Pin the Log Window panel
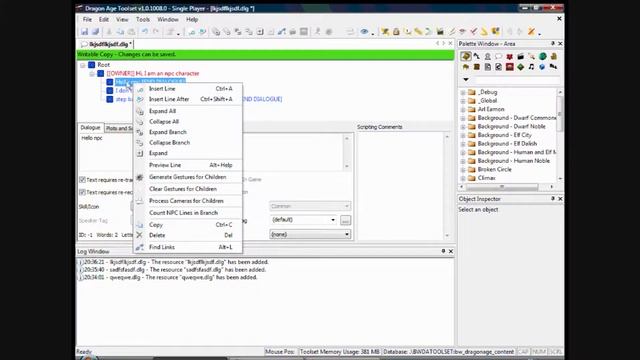This screenshot has height=360, width=640. coord(443,251)
